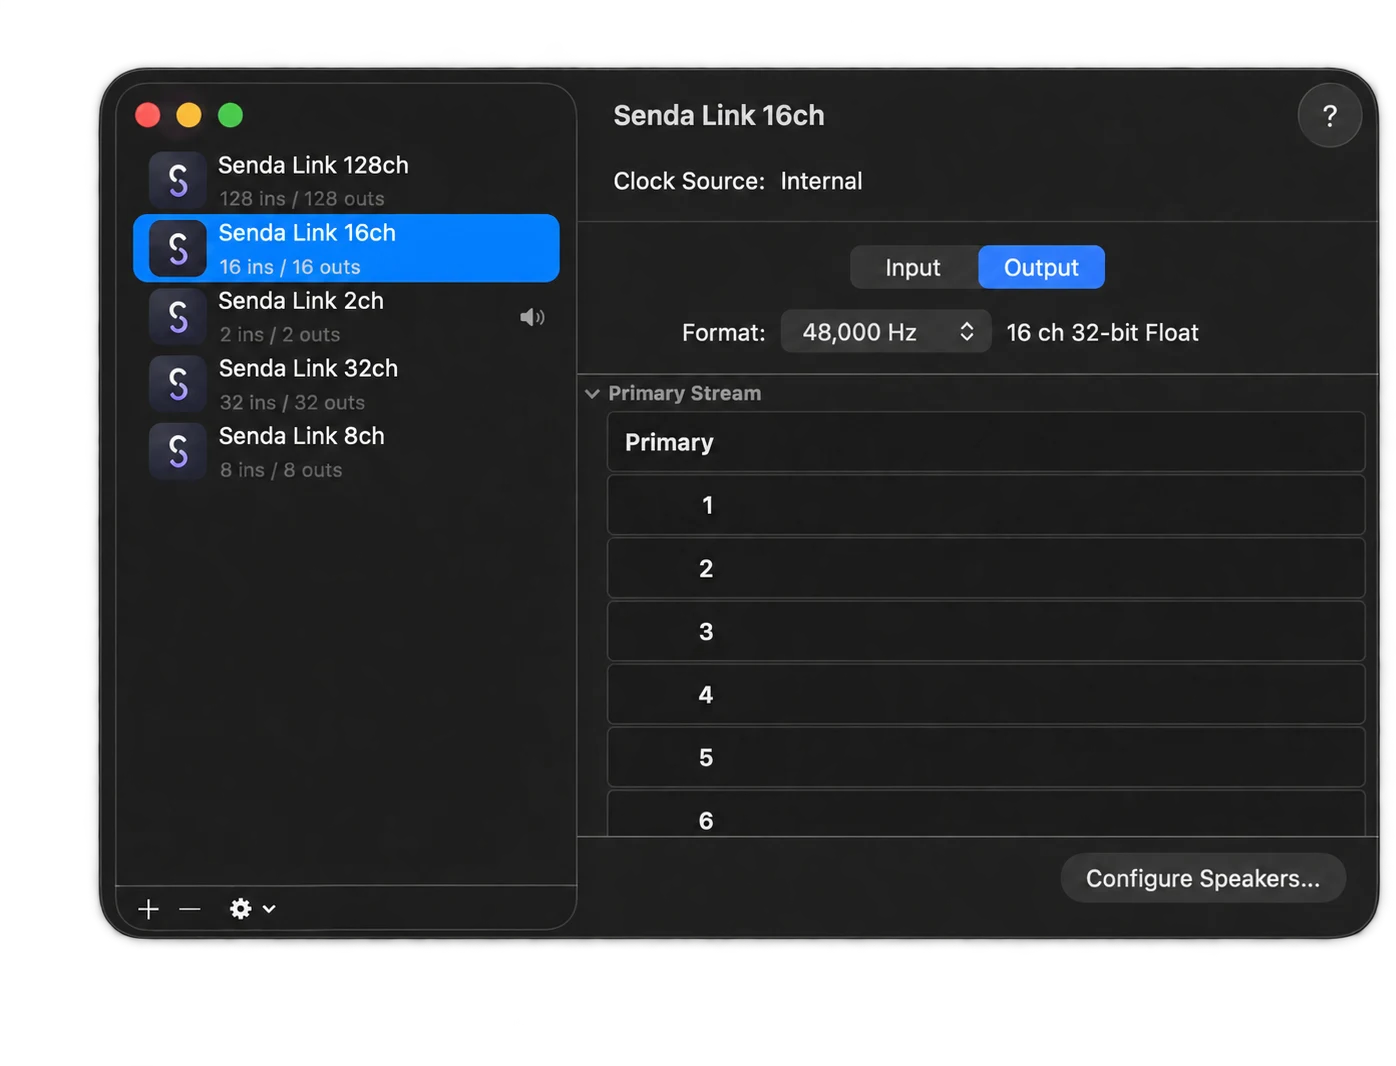Select channel 5 row

[986, 757]
